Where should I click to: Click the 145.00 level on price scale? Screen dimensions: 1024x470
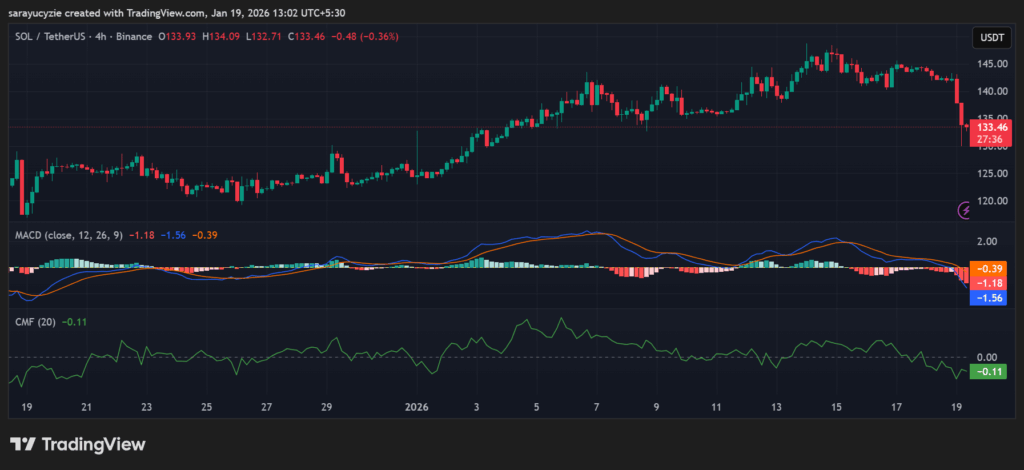click(x=990, y=64)
